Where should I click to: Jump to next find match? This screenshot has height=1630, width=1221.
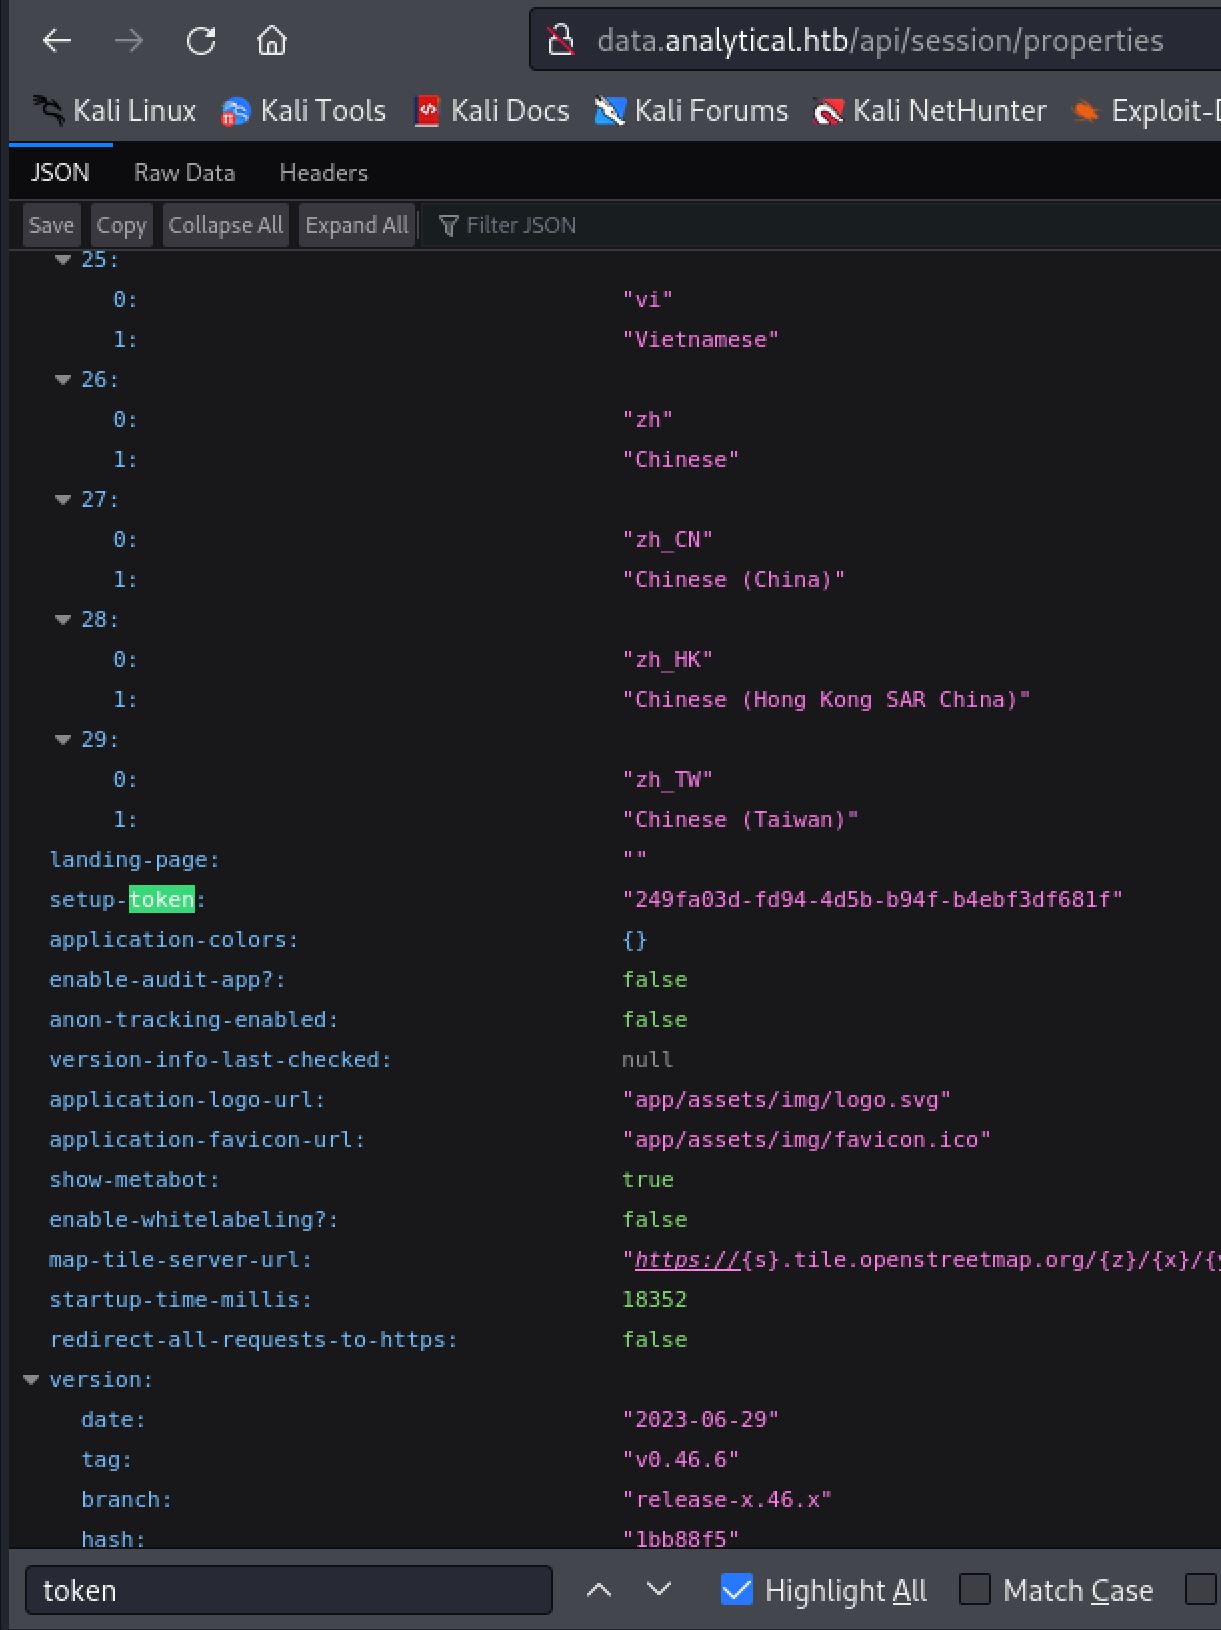tap(658, 1590)
